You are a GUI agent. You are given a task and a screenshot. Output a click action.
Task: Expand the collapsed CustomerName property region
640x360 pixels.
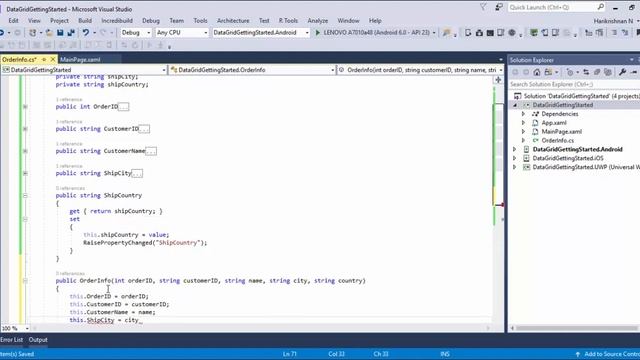(25, 151)
